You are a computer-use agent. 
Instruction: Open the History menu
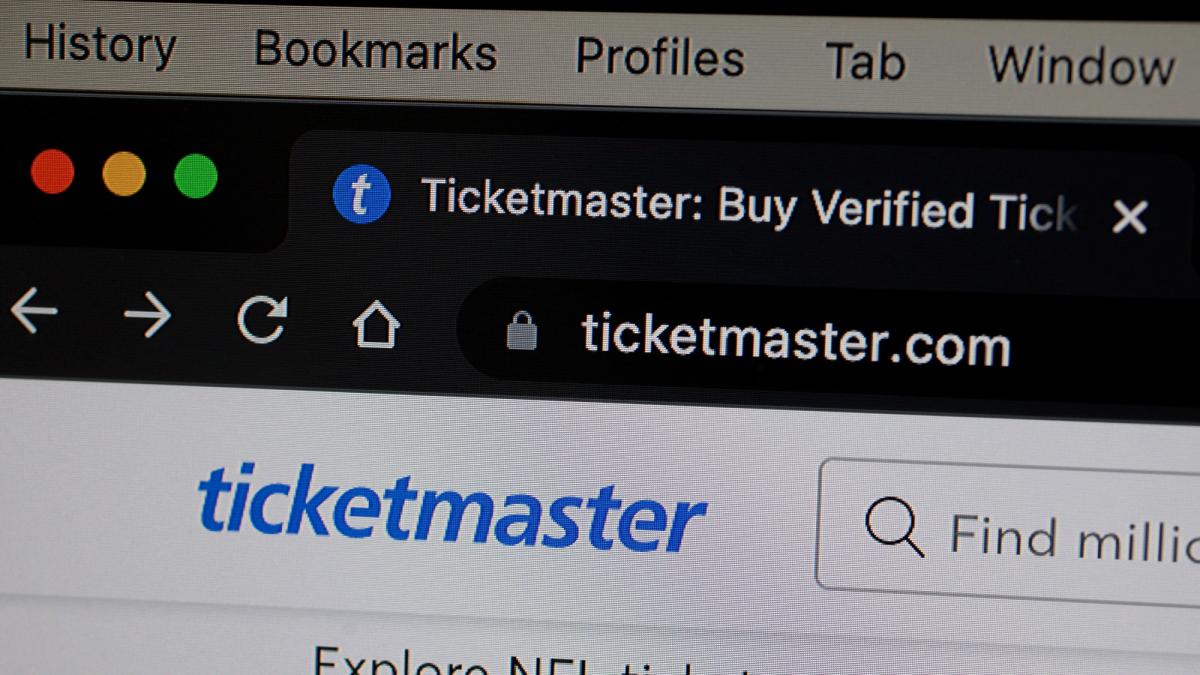(99, 45)
